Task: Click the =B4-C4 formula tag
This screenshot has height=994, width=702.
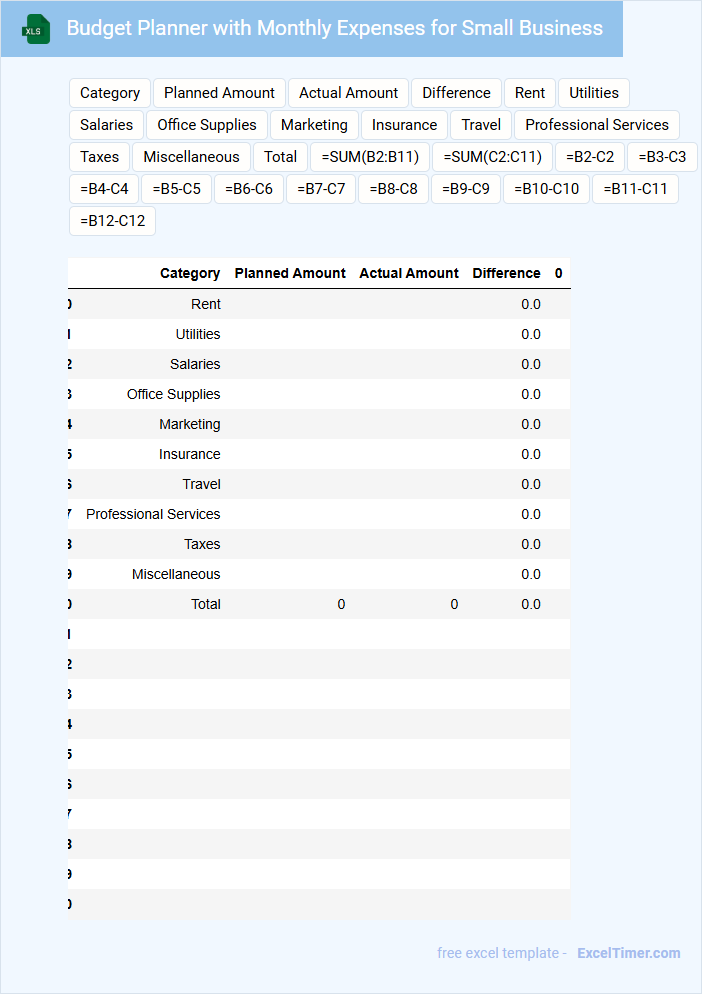Action: coord(104,189)
